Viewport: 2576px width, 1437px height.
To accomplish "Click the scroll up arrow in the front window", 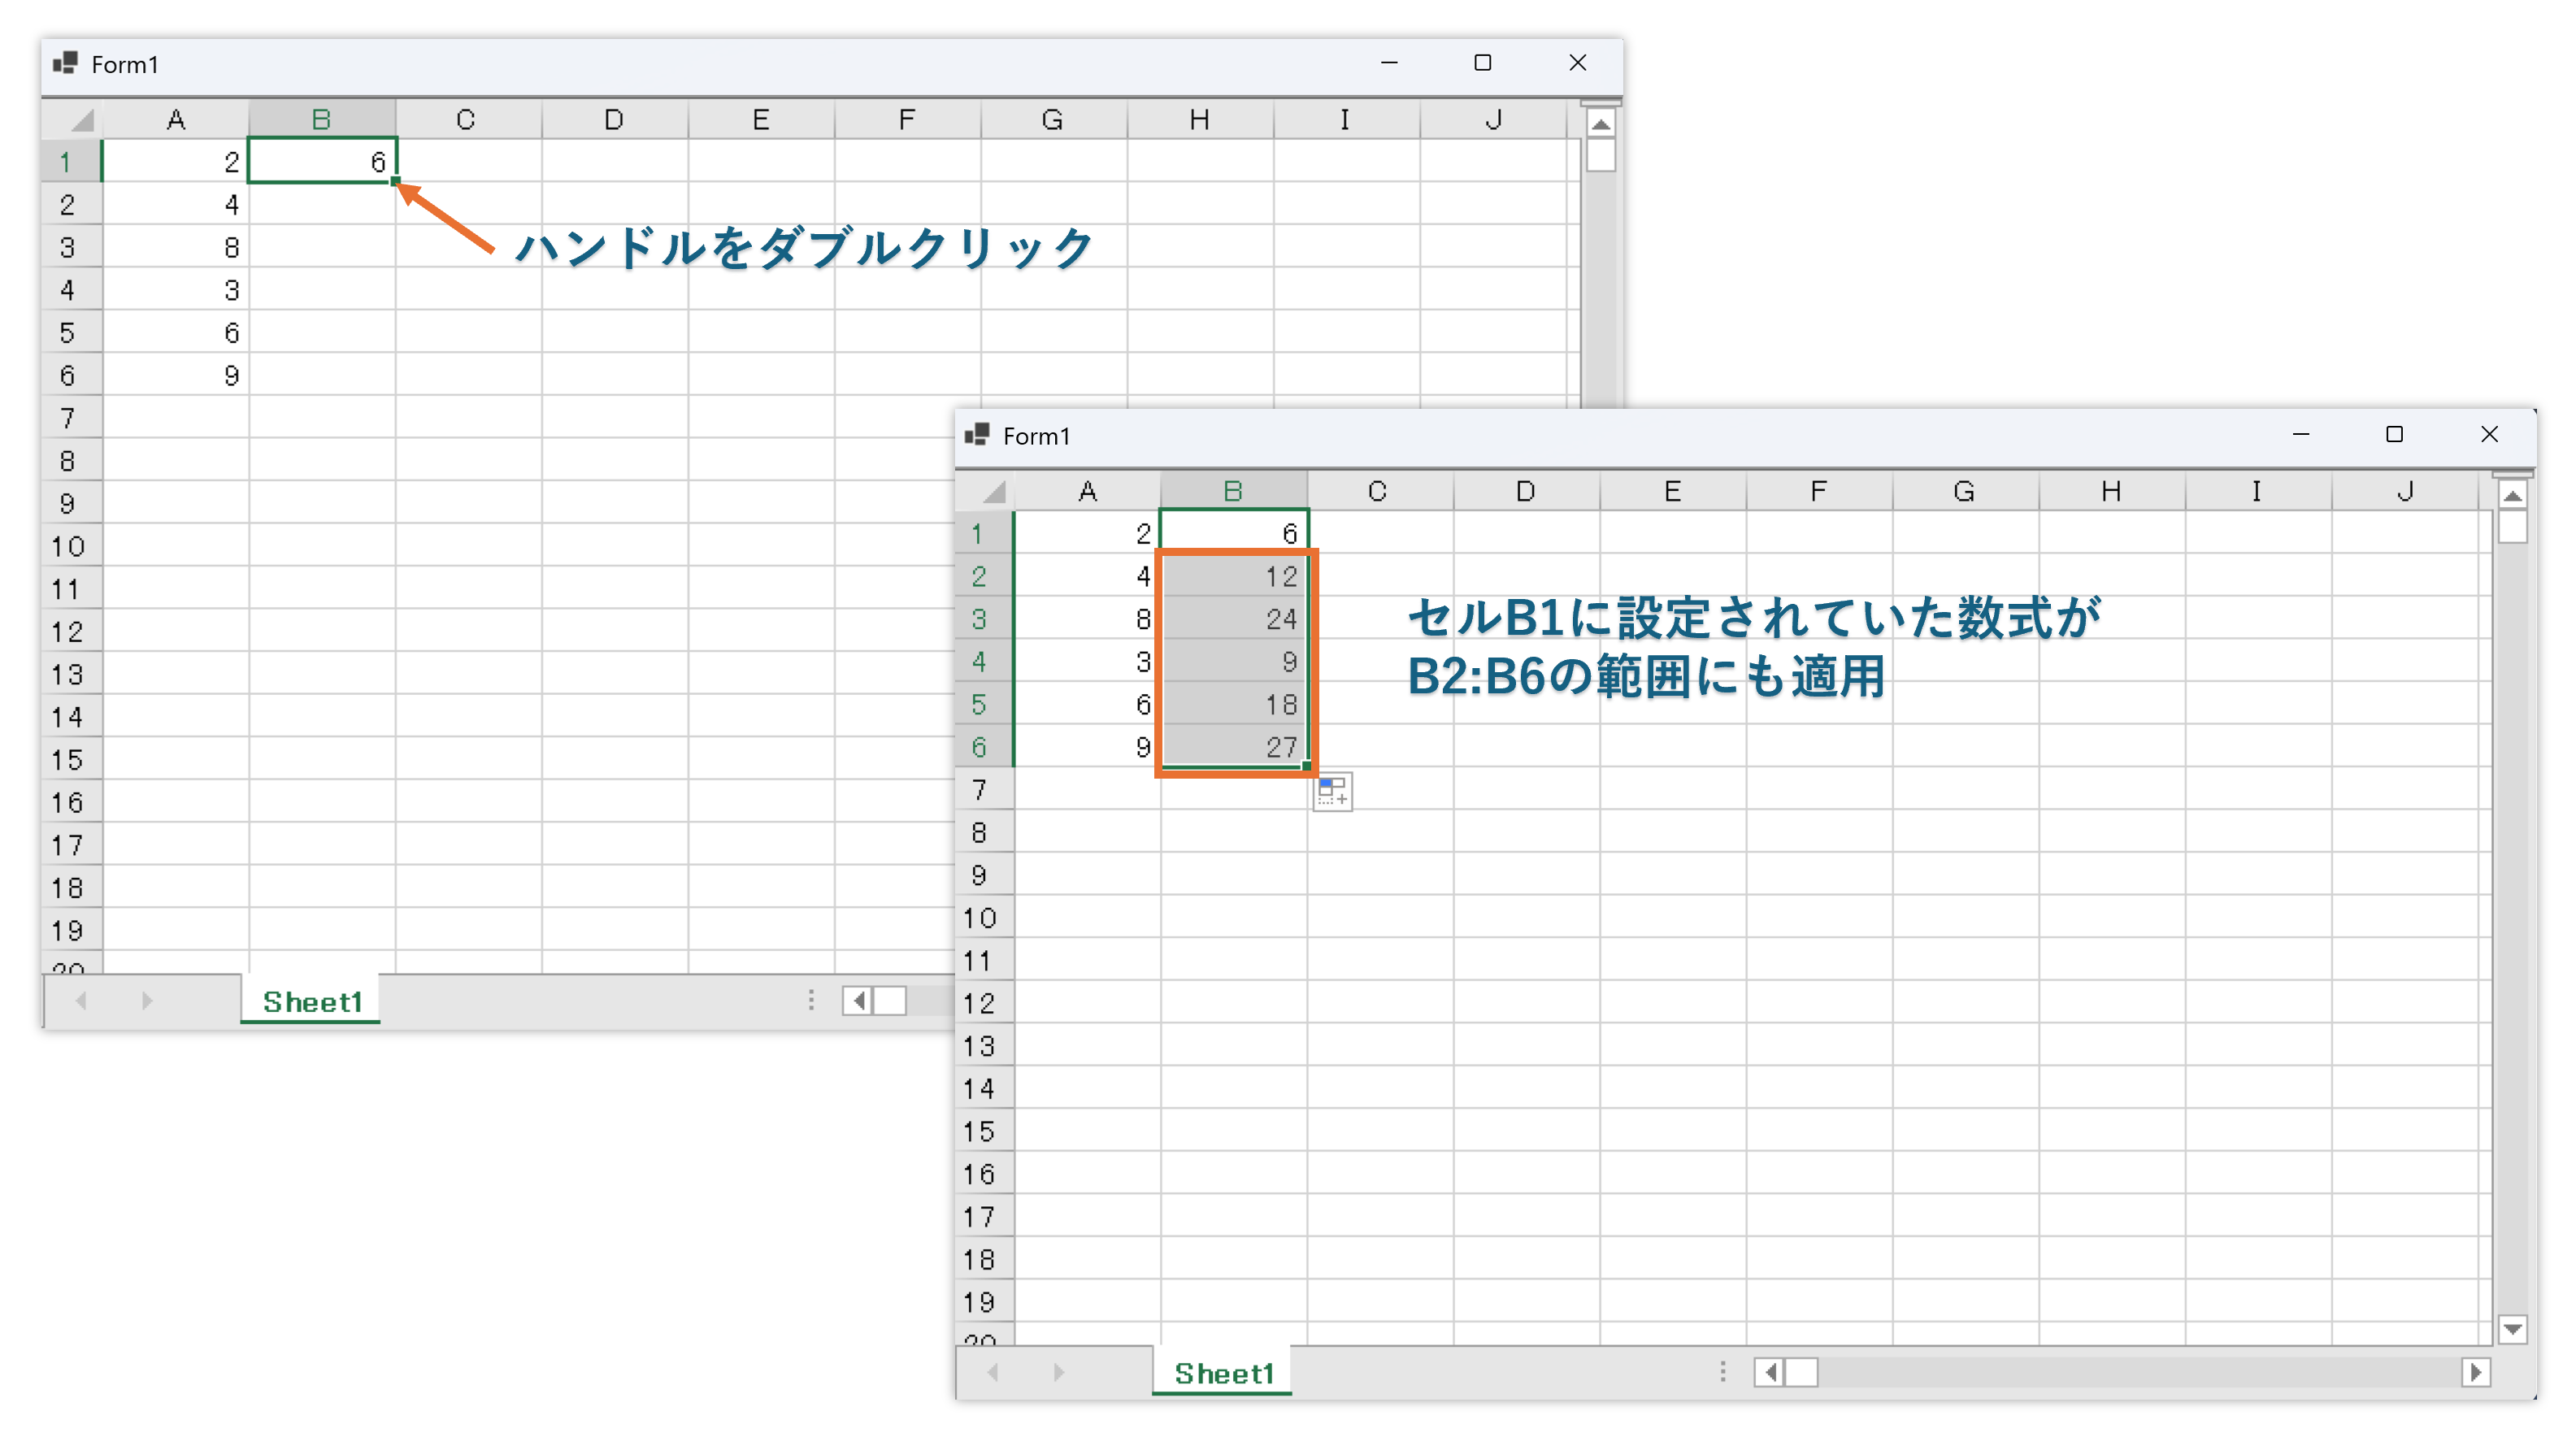I will [2512, 495].
